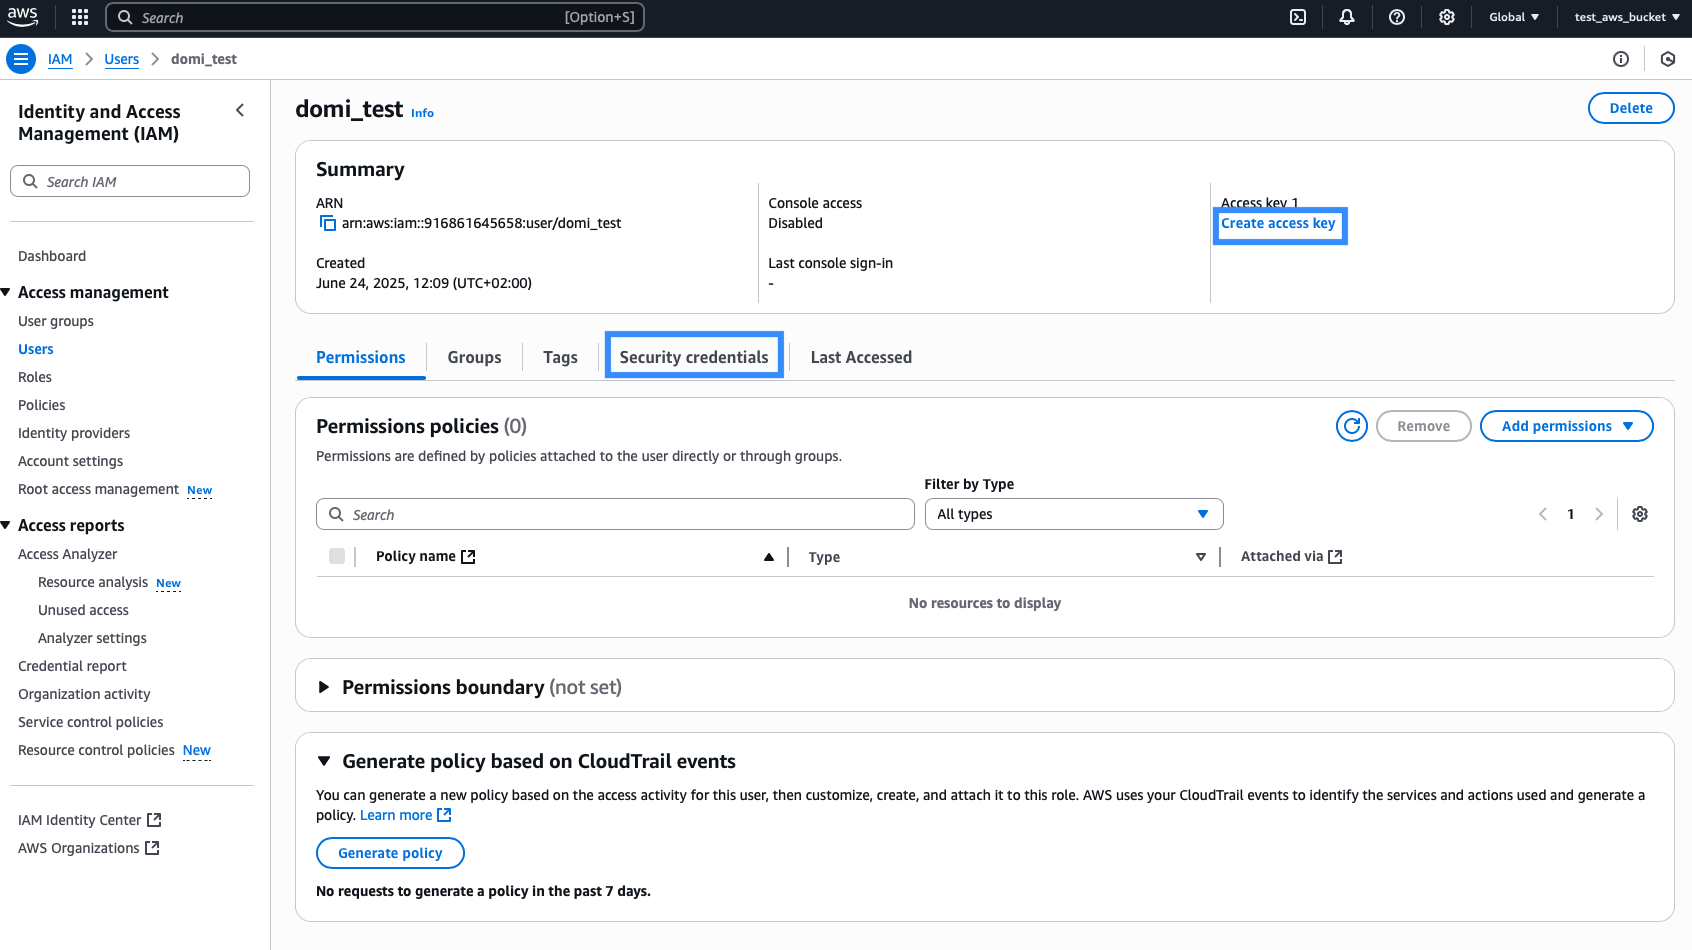This screenshot has height=950, width=1692.
Task: Click the Create access key link
Action: point(1278,223)
